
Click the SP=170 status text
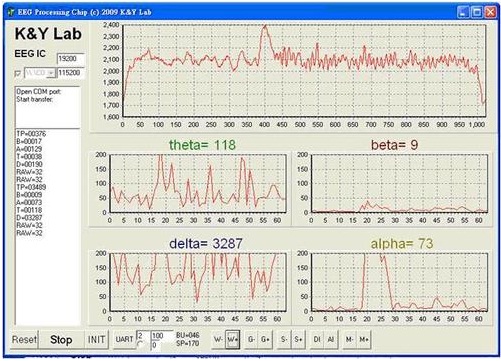click(x=188, y=343)
